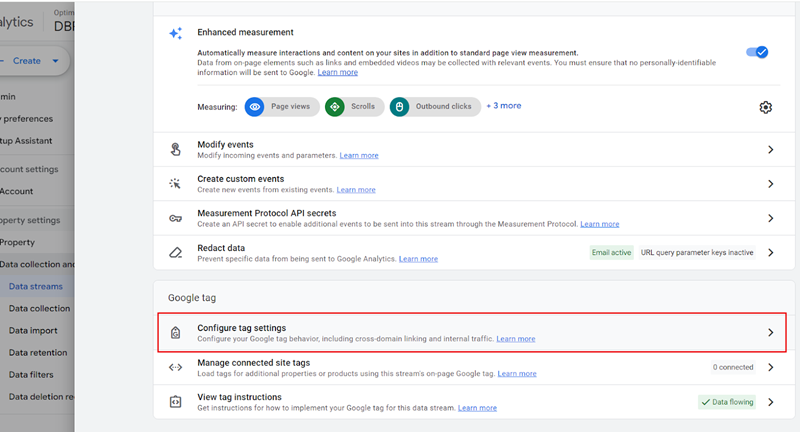Image resolution: width=800 pixels, height=432 pixels.
Task: Expand Measurement Protocol API secrets chevron
Action: pyautogui.click(x=770, y=218)
